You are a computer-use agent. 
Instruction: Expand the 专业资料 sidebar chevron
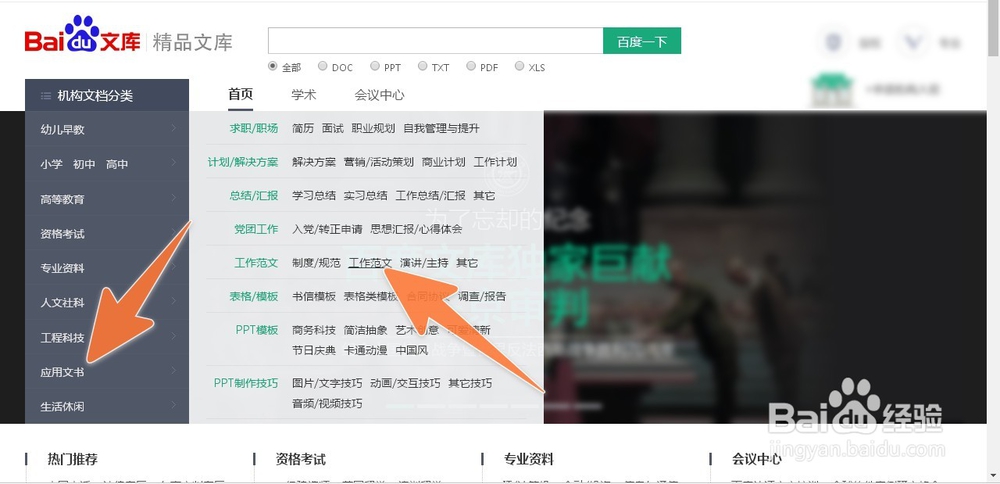(173, 267)
